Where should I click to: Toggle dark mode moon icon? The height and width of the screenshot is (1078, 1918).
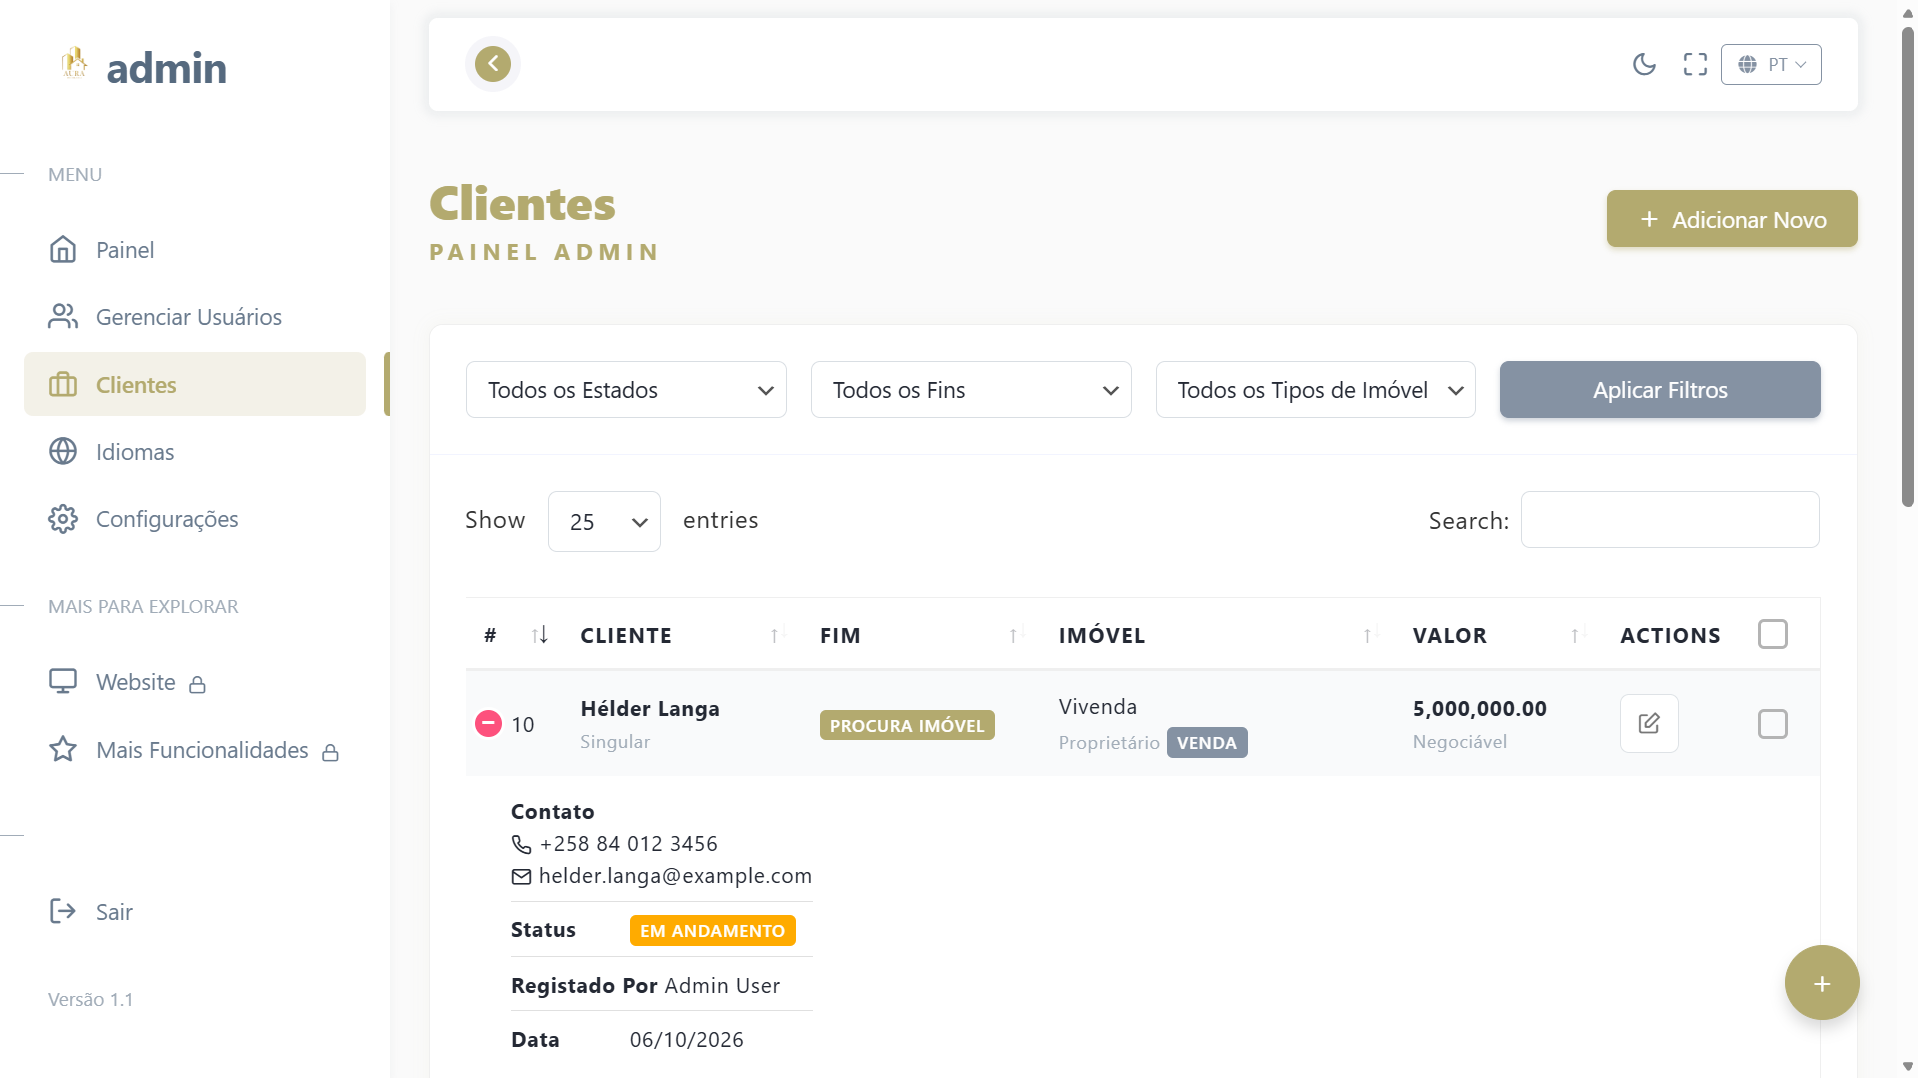point(1644,65)
